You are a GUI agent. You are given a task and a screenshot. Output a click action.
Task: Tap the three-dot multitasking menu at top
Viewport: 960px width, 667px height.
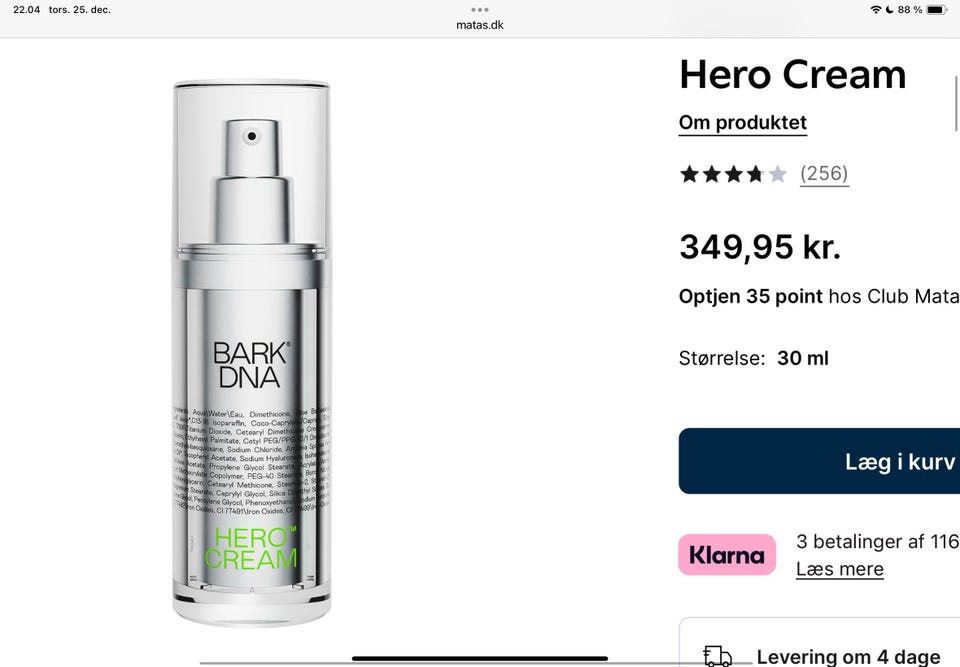pos(479,10)
